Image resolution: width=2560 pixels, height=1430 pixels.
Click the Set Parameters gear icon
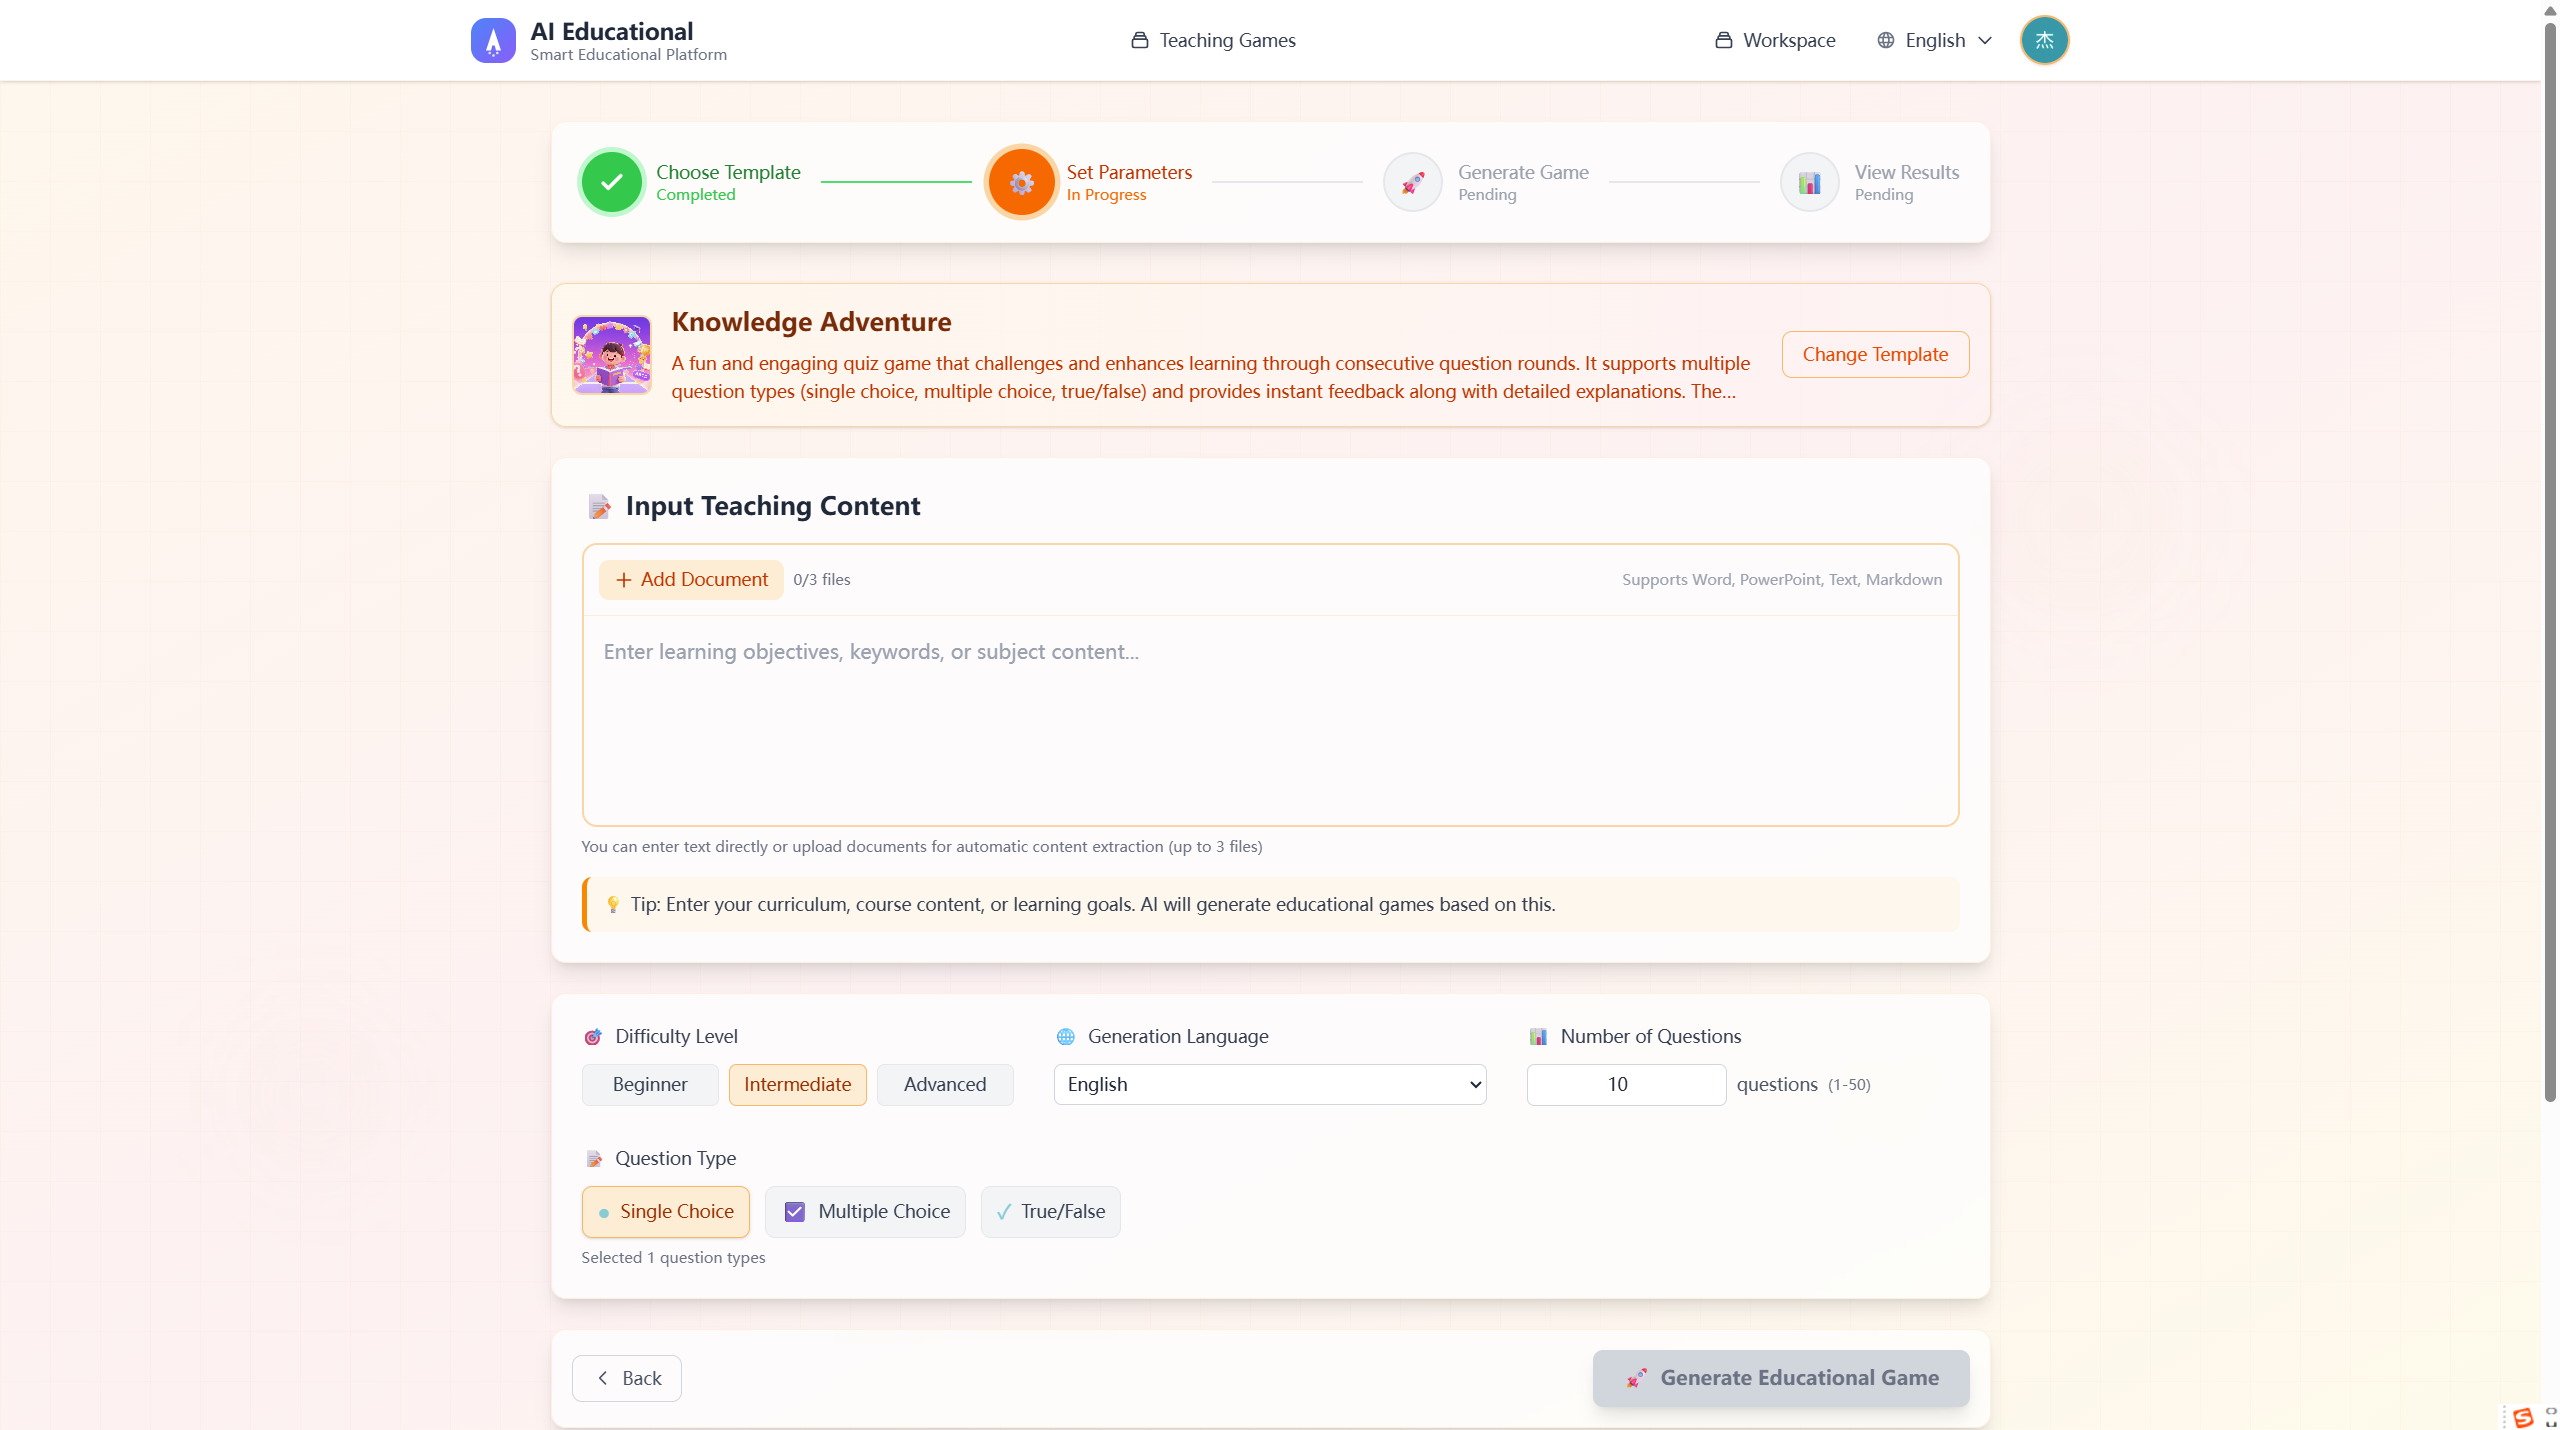click(x=1021, y=182)
